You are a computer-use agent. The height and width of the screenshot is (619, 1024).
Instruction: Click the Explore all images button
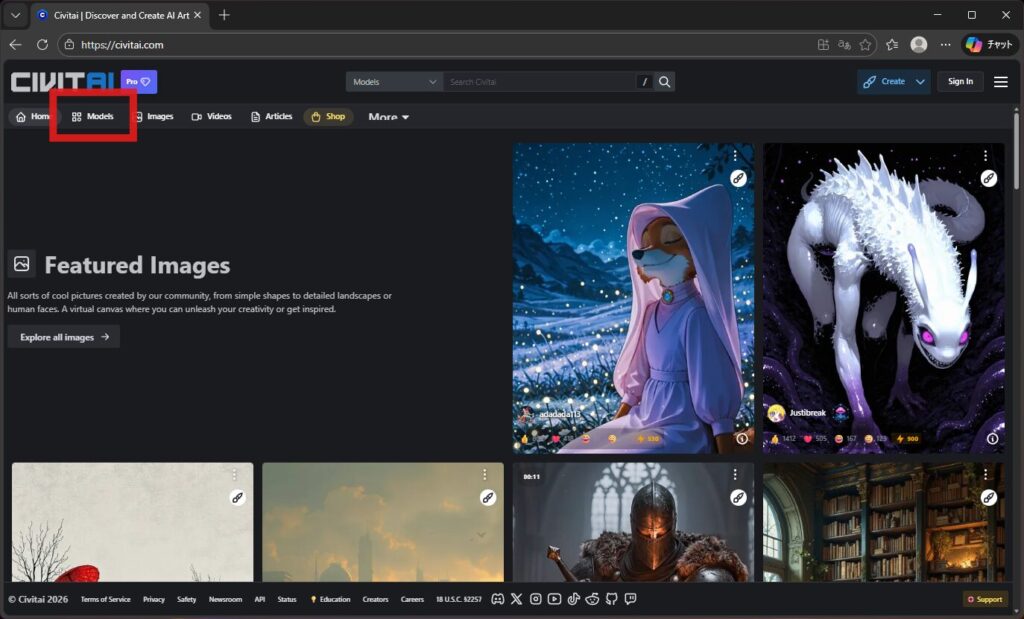pyautogui.click(x=64, y=337)
